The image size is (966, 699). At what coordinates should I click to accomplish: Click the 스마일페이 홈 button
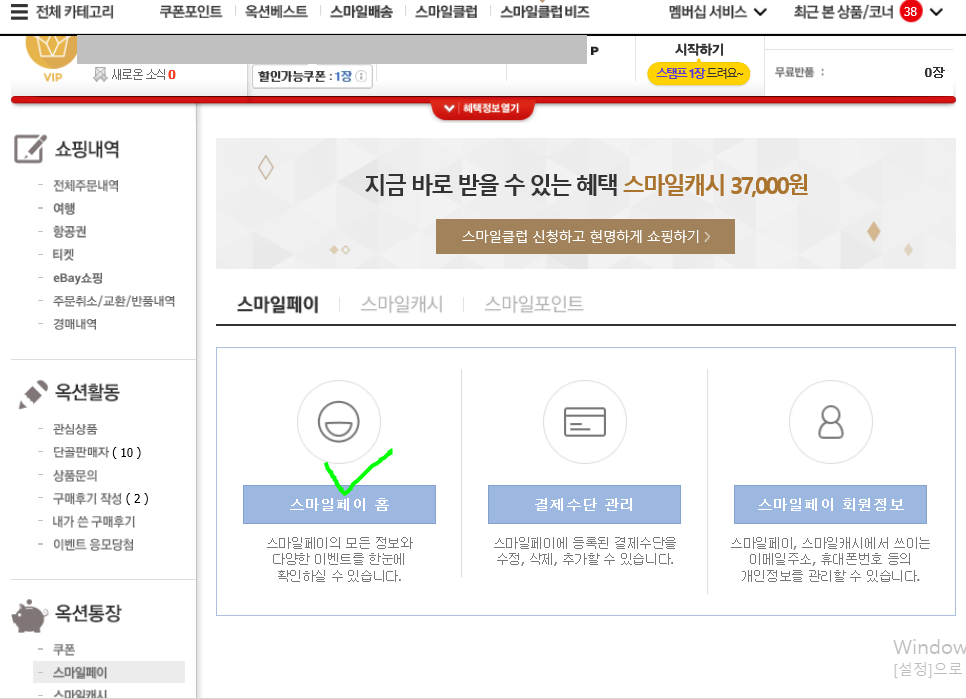point(339,504)
